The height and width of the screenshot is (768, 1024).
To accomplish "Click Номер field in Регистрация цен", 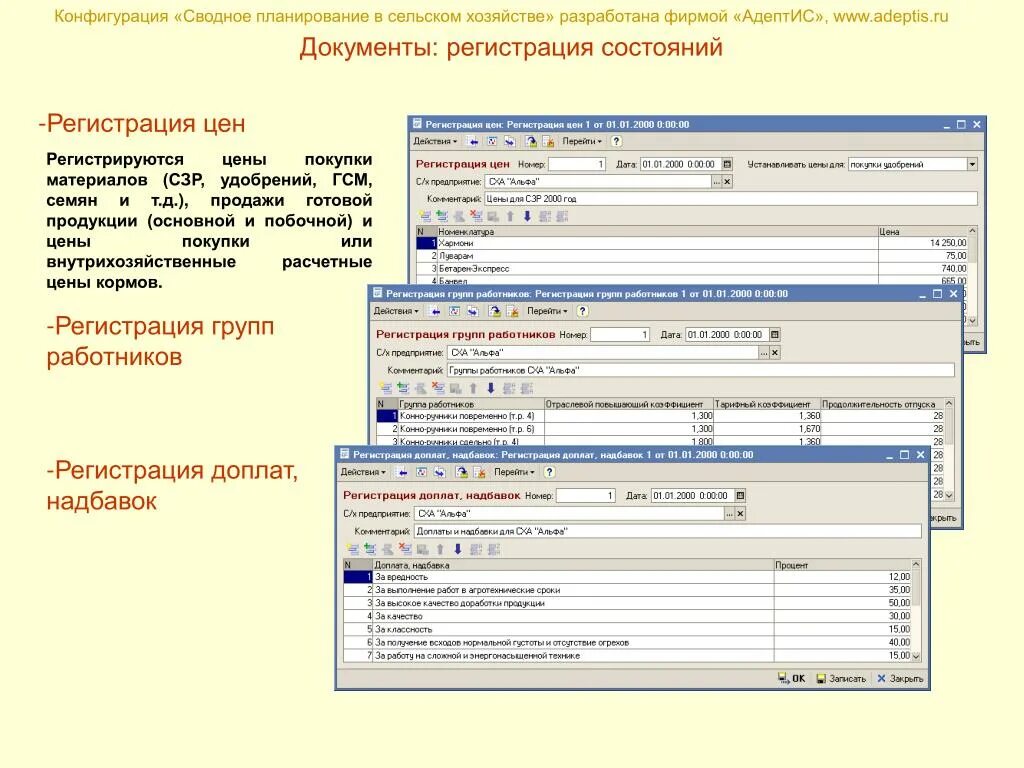I will (577, 164).
